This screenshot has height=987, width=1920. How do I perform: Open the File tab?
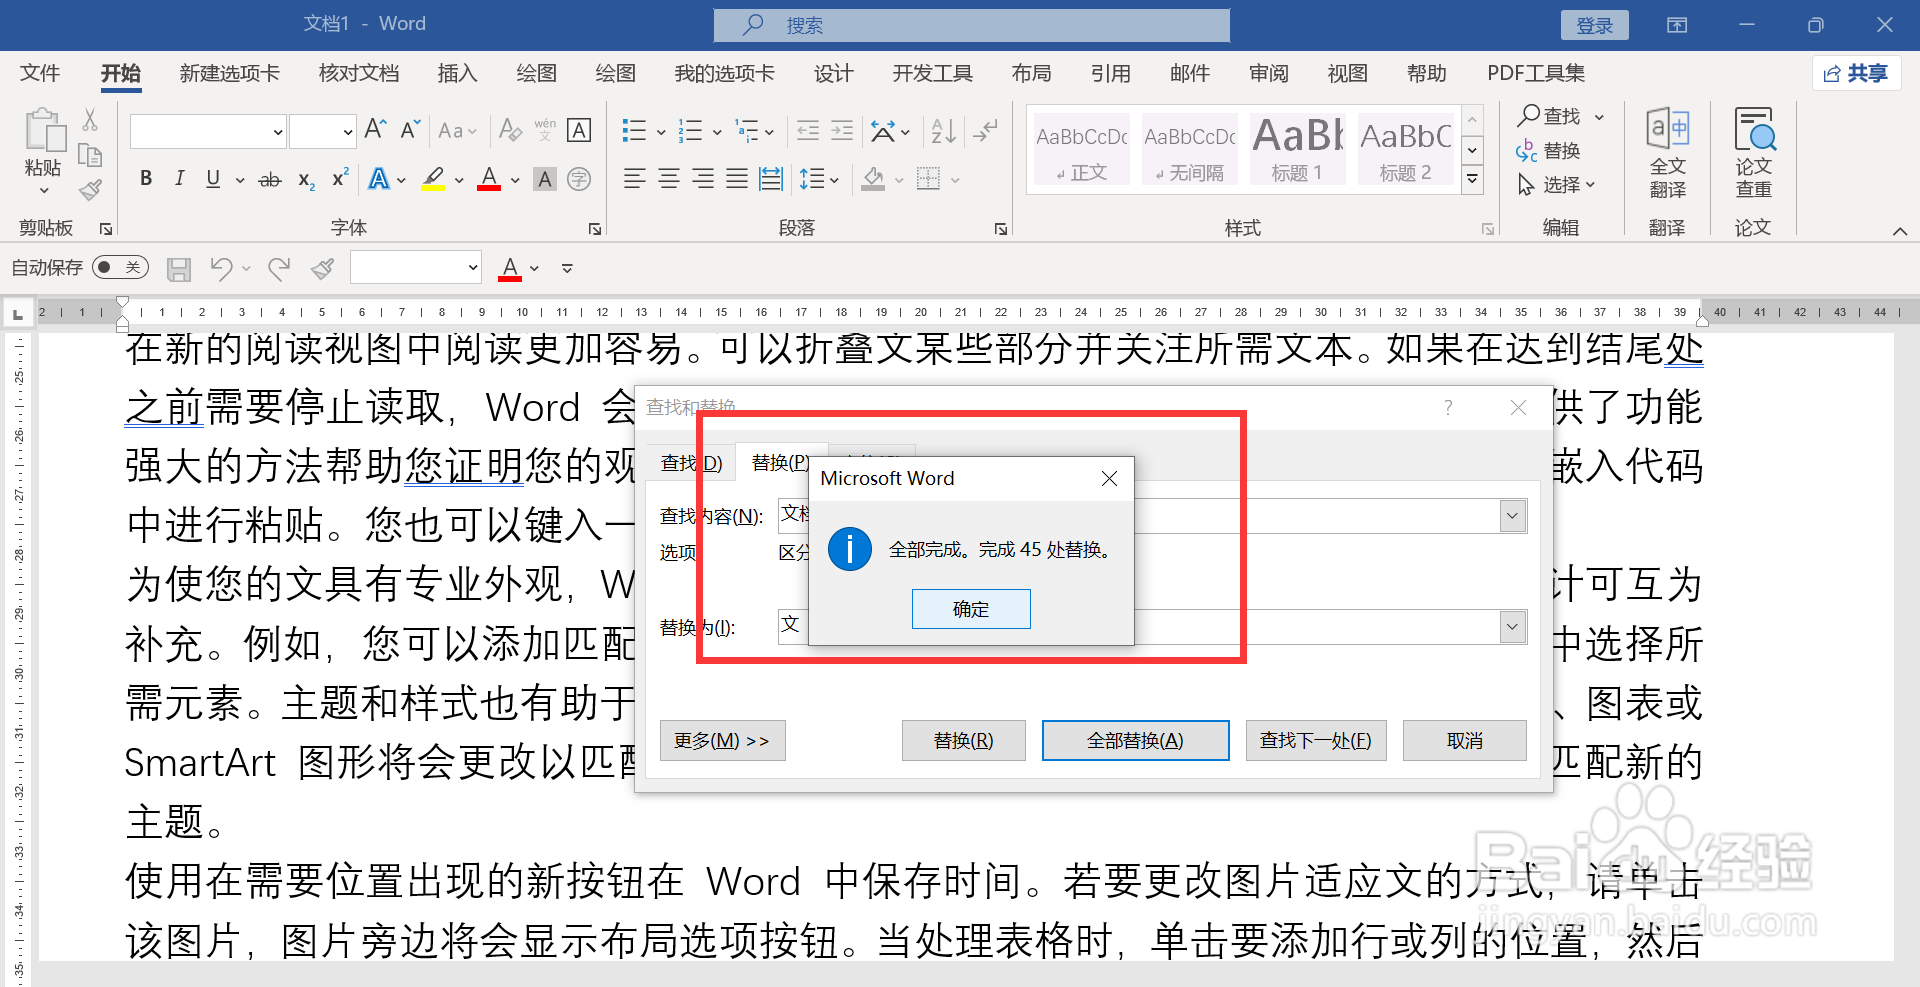tap(40, 73)
